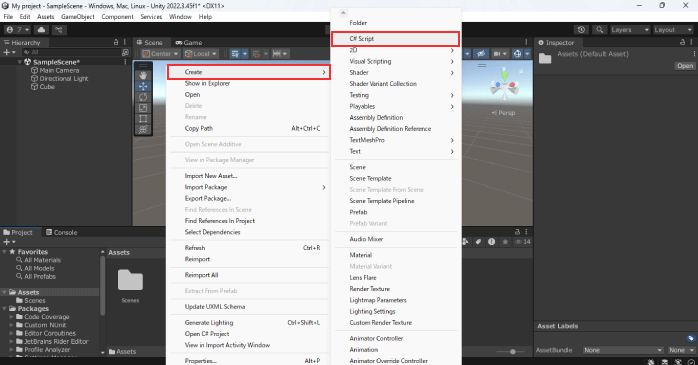Switch to the Game tab
Image resolution: width=698 pixels, height=365 pixels.
coord(189,43)
